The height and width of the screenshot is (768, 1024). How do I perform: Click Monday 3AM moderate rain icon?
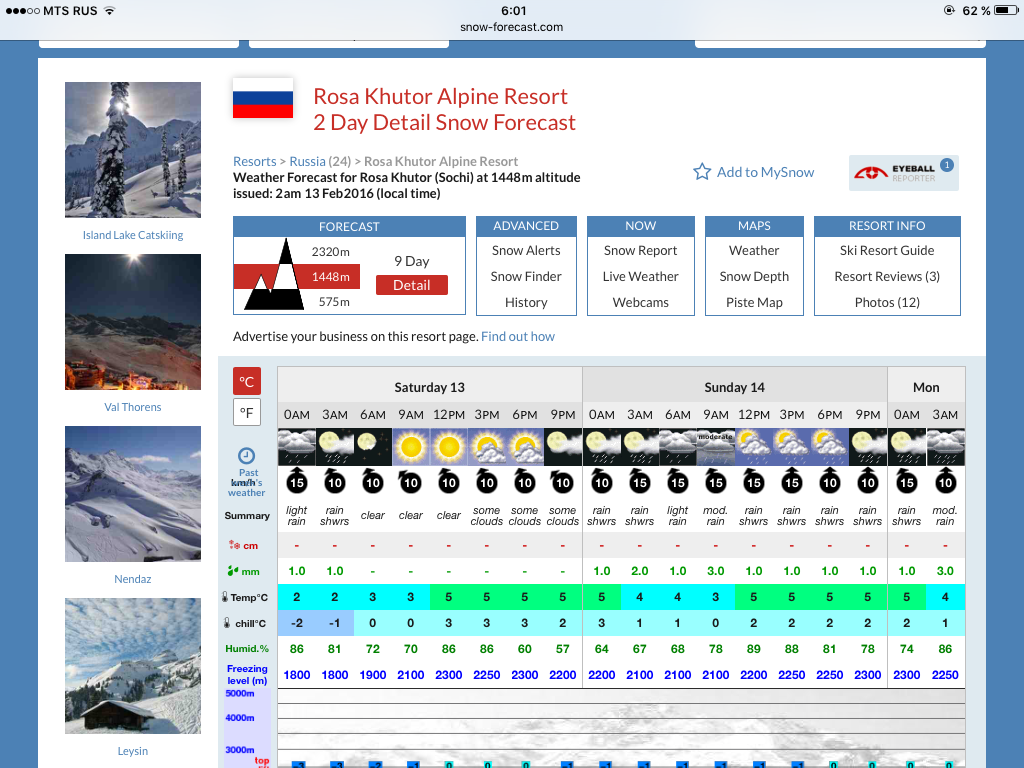[945, 447]
